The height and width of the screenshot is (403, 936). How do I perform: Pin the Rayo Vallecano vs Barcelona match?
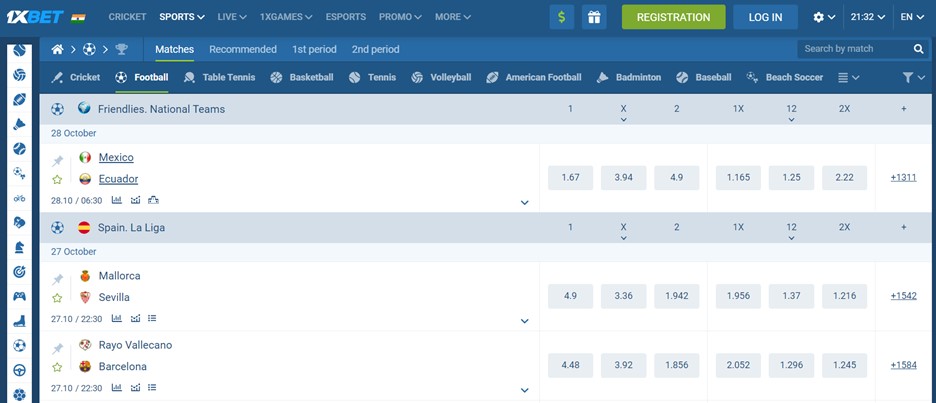pos(57,348)
